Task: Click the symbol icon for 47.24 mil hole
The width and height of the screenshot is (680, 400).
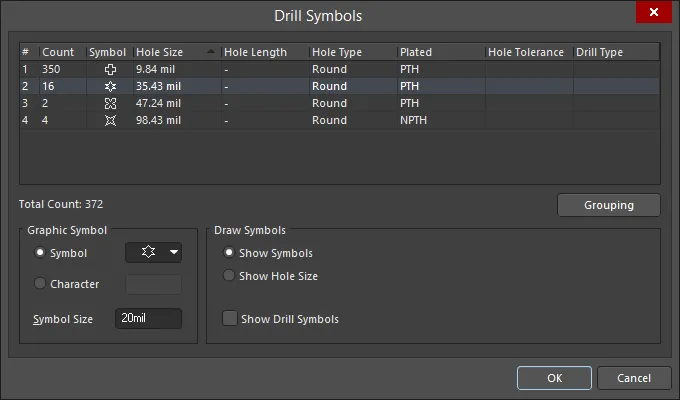Action: tap(111, 103)
